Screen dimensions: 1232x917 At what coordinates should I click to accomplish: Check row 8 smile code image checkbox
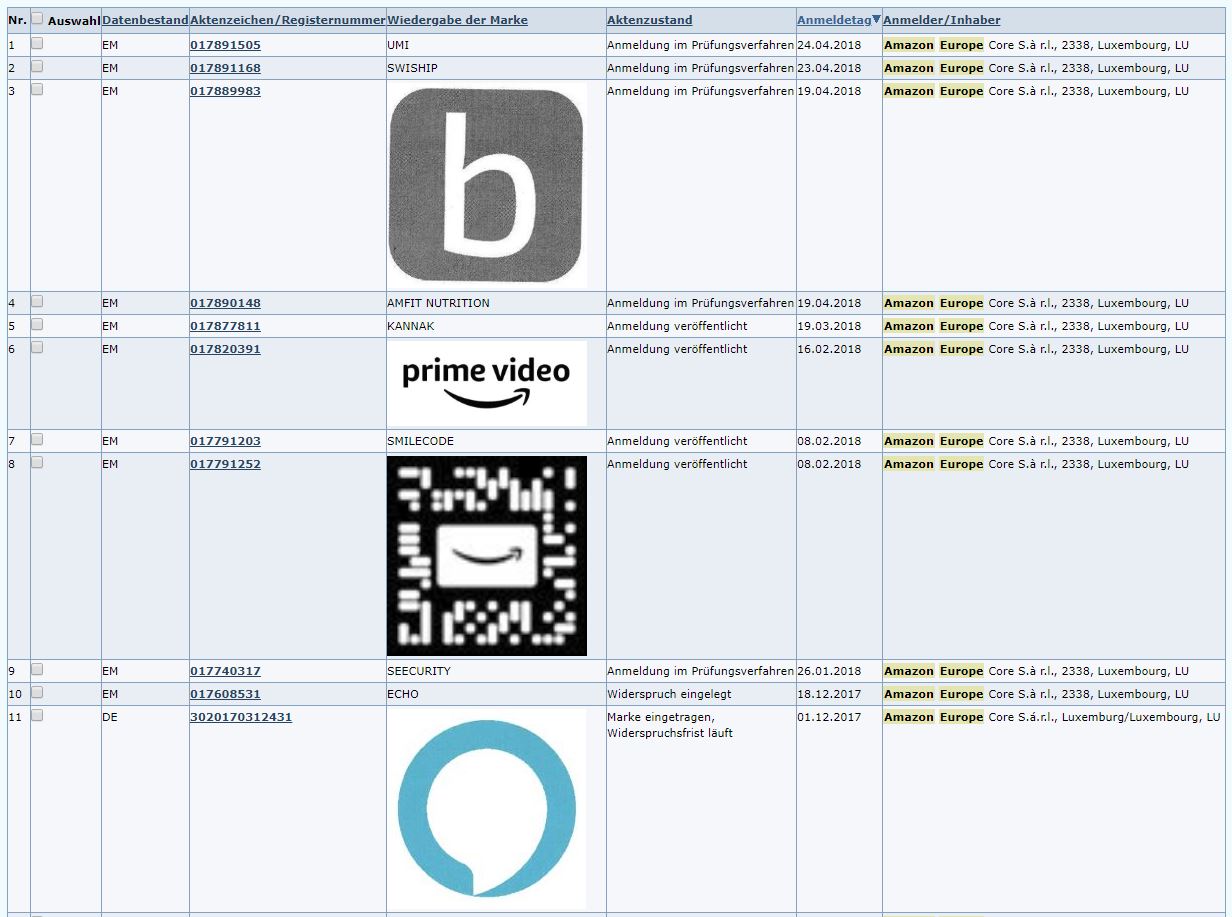click(37, 462)
